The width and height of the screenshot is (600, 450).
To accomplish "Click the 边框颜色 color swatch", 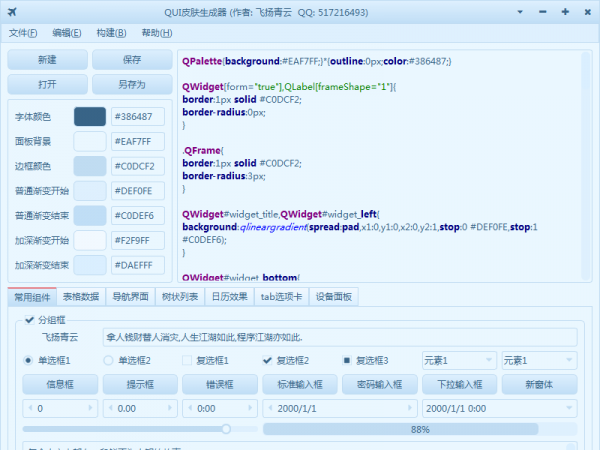I will click(x=90, y=166).
